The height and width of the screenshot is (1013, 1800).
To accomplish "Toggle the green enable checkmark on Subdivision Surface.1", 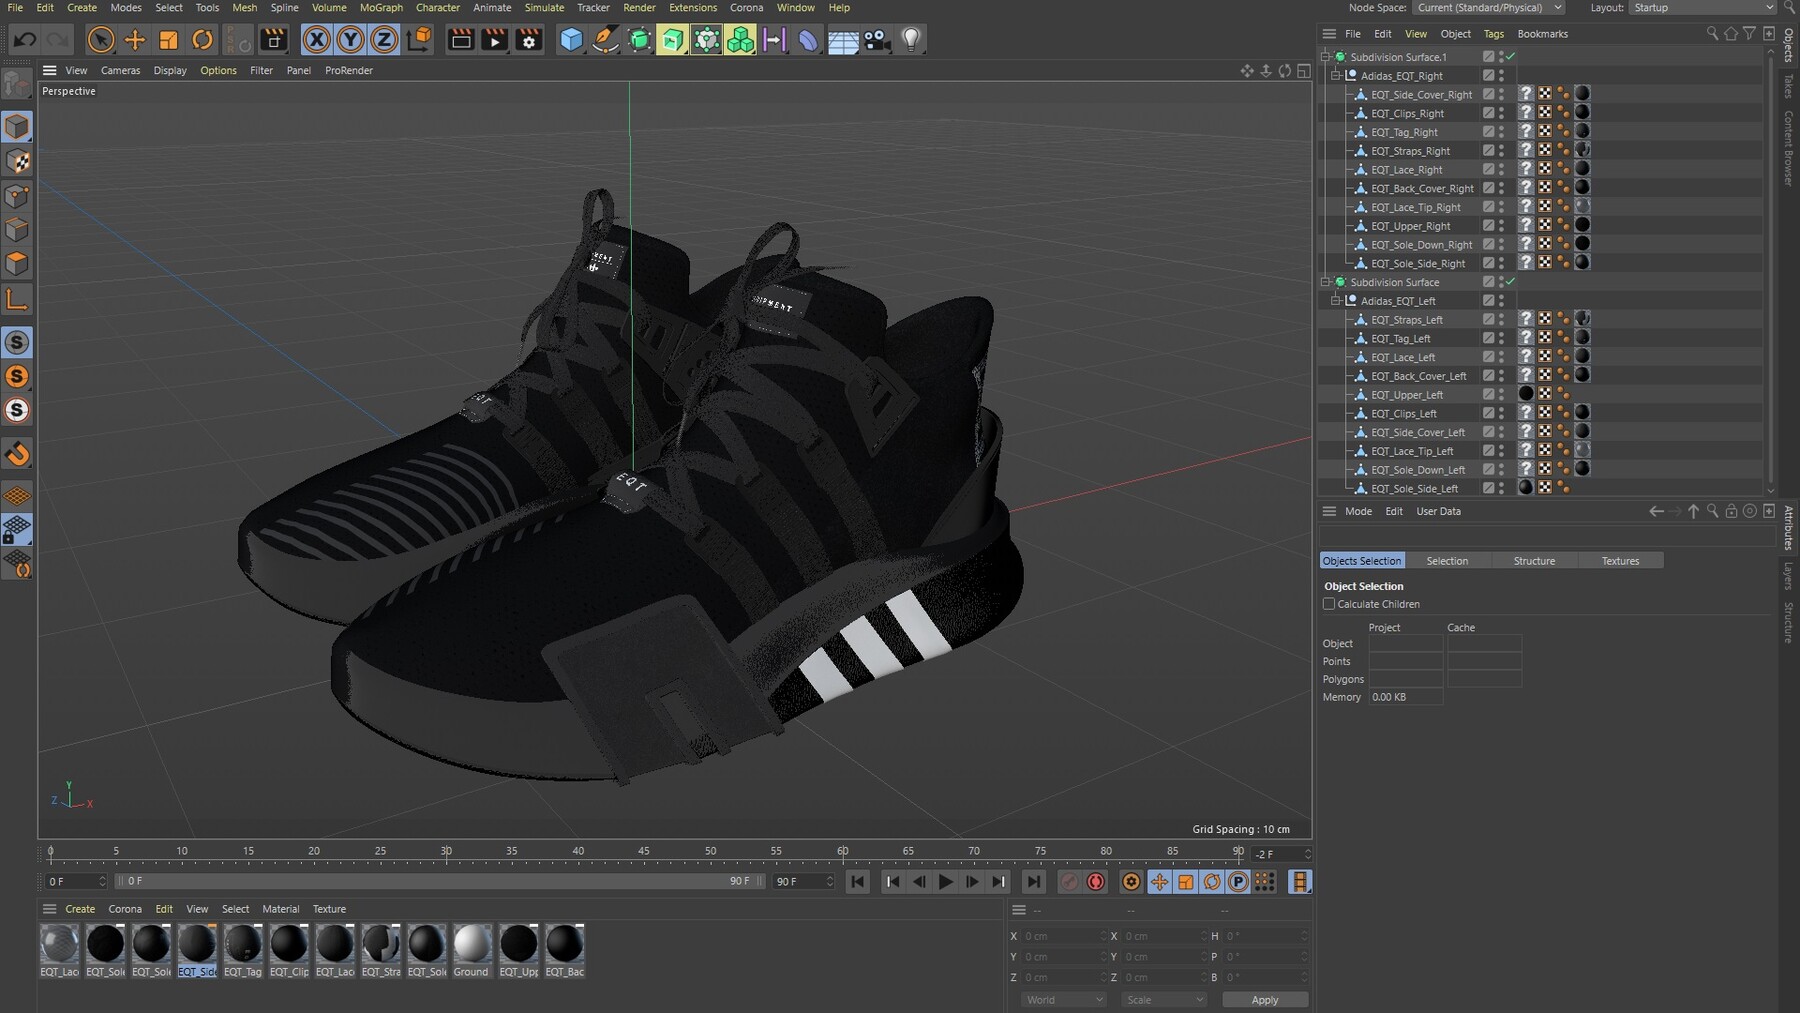I will [x=1510, y=57].
